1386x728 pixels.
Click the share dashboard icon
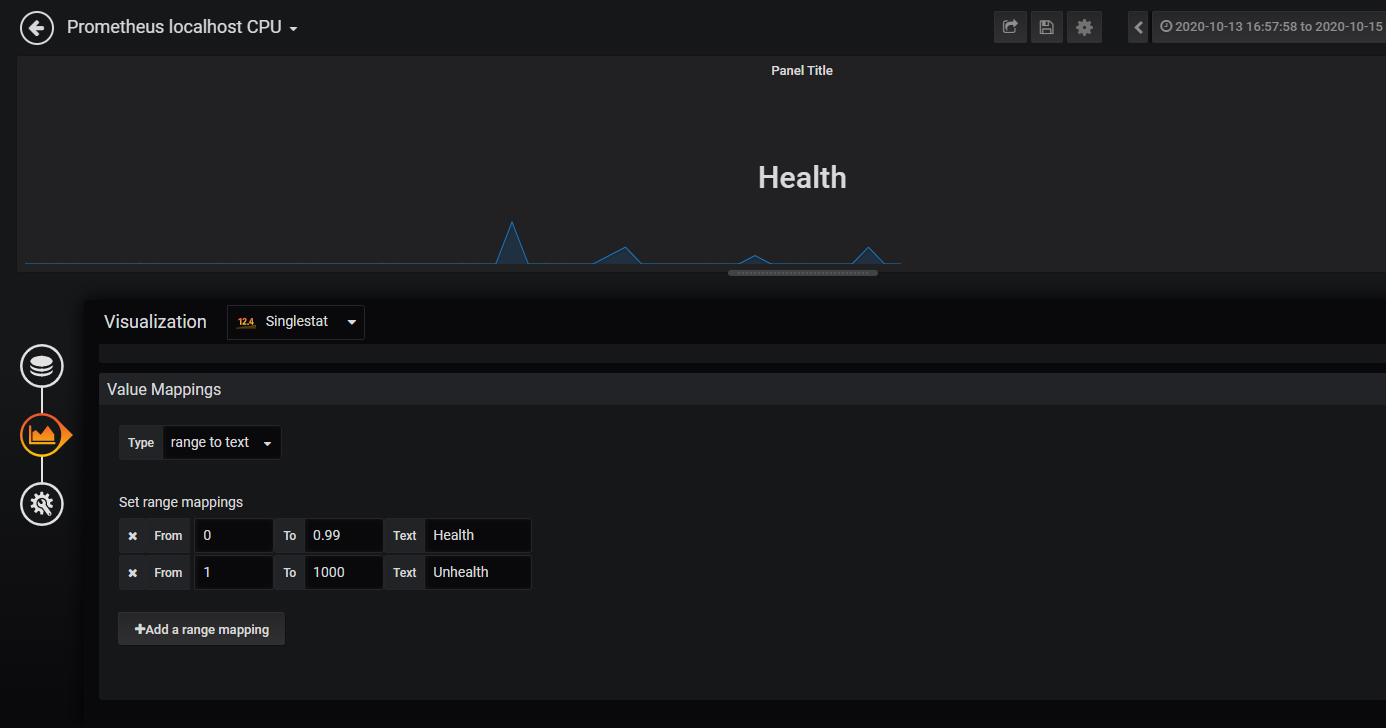pos(1010,27)
